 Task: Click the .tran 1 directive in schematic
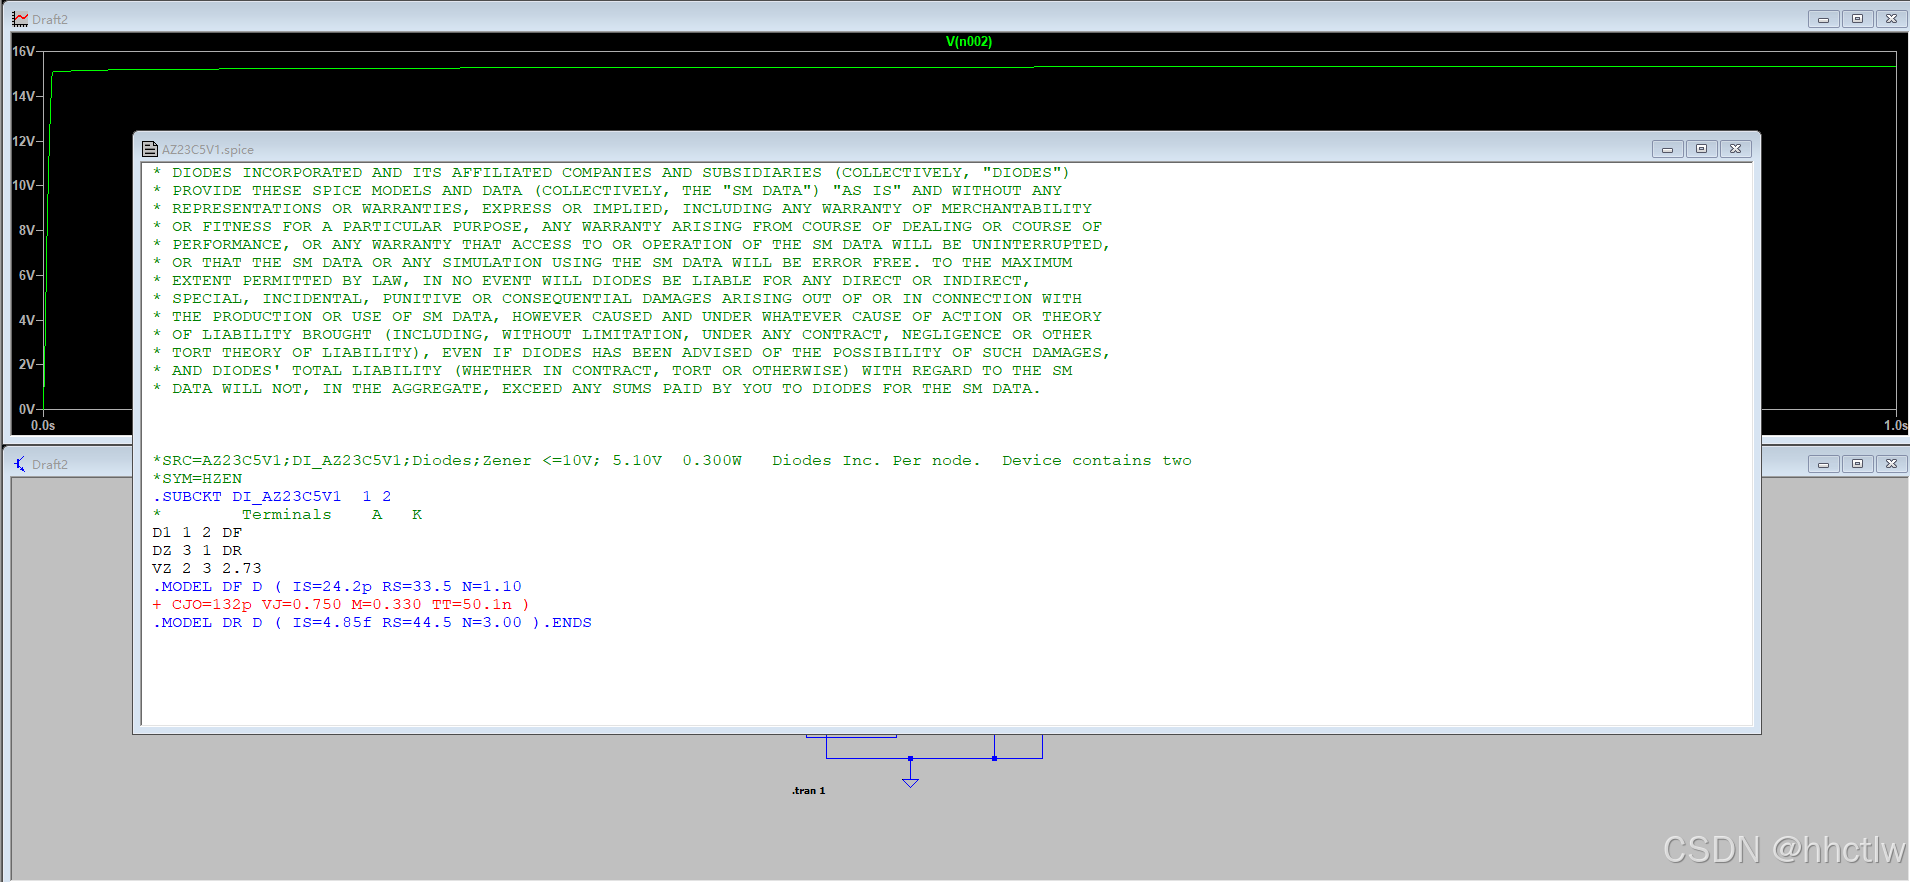(809, 791)
